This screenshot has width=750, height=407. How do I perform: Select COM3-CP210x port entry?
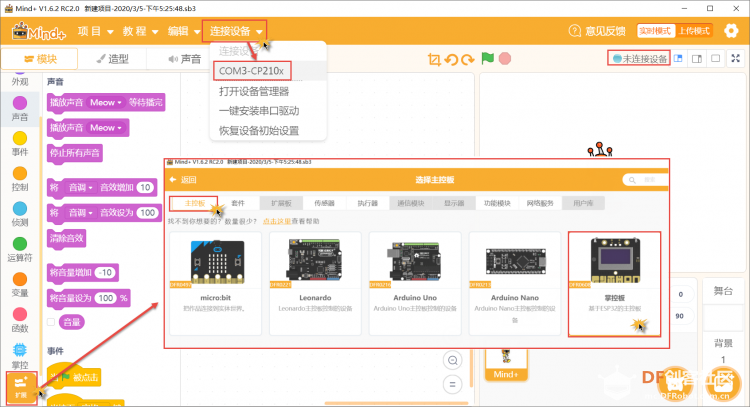tap(252, 71)
